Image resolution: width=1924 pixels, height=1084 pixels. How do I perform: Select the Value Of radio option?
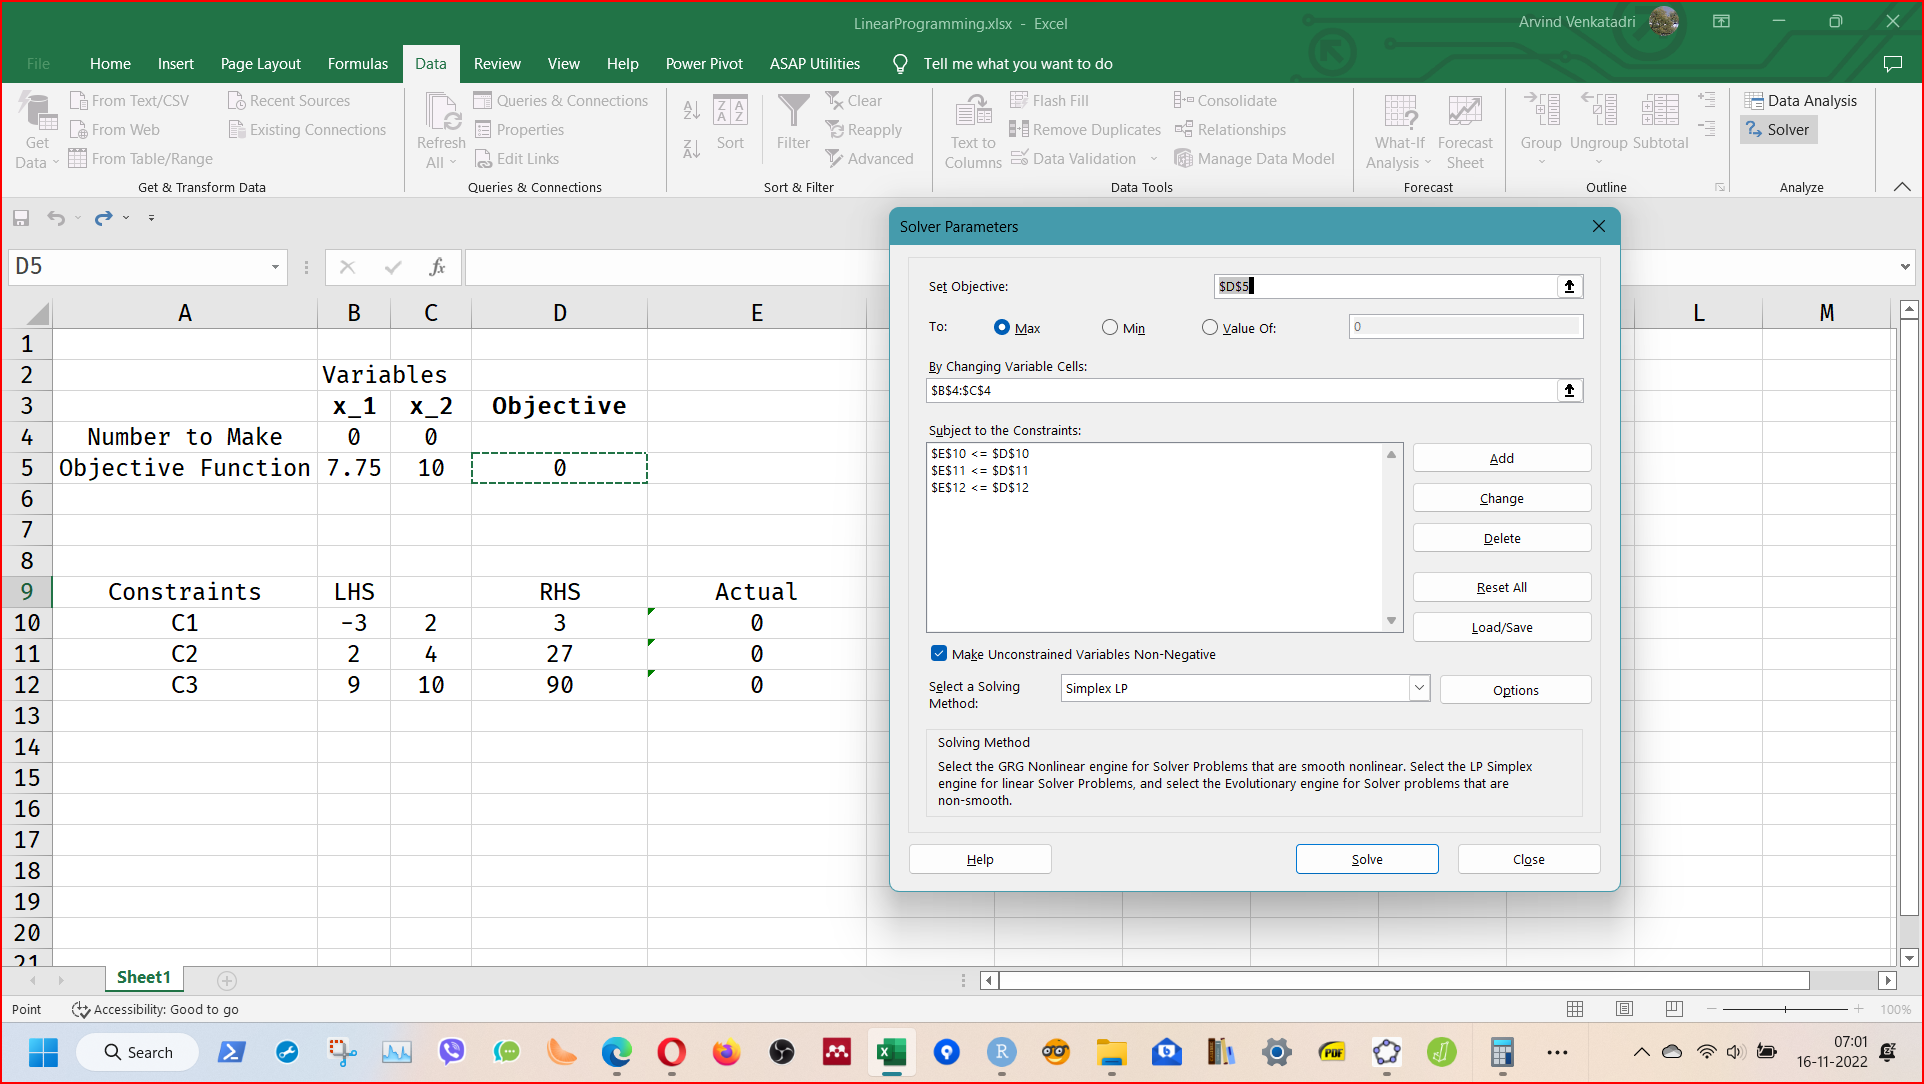[1210, 328]
